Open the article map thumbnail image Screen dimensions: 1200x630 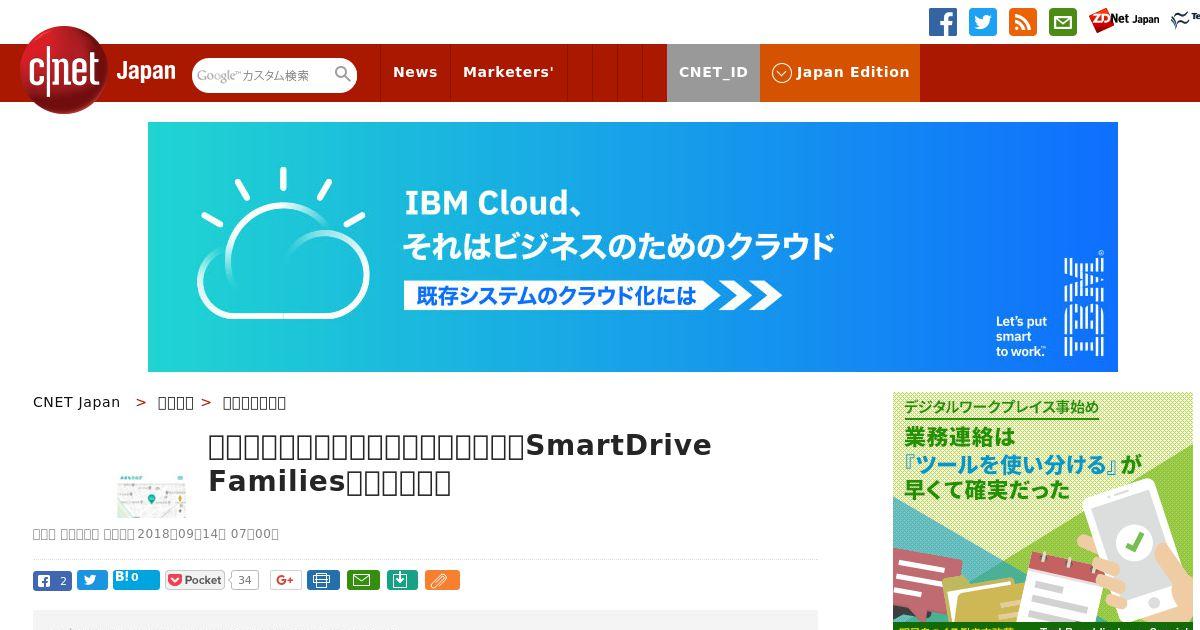(x=152, y=495)
